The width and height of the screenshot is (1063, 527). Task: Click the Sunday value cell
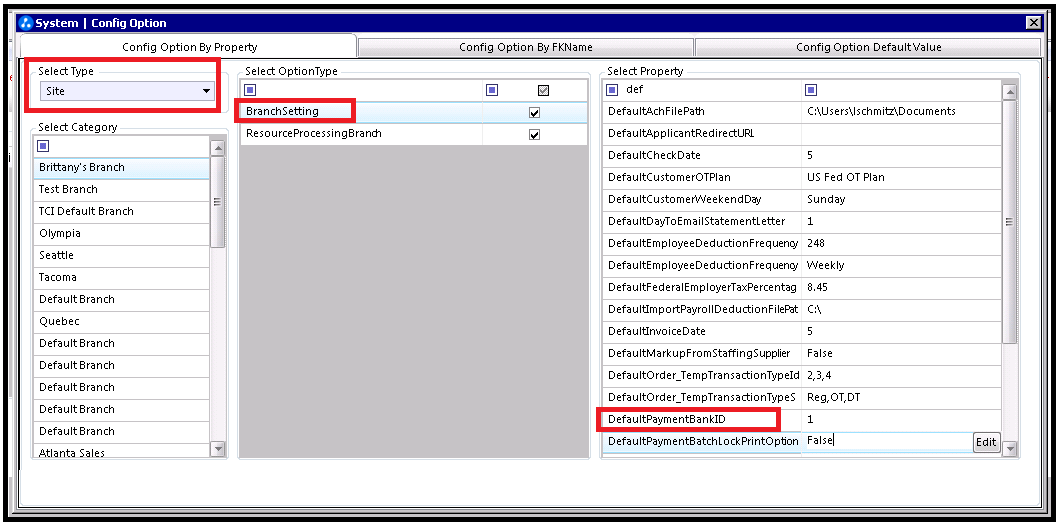(902, 199)
